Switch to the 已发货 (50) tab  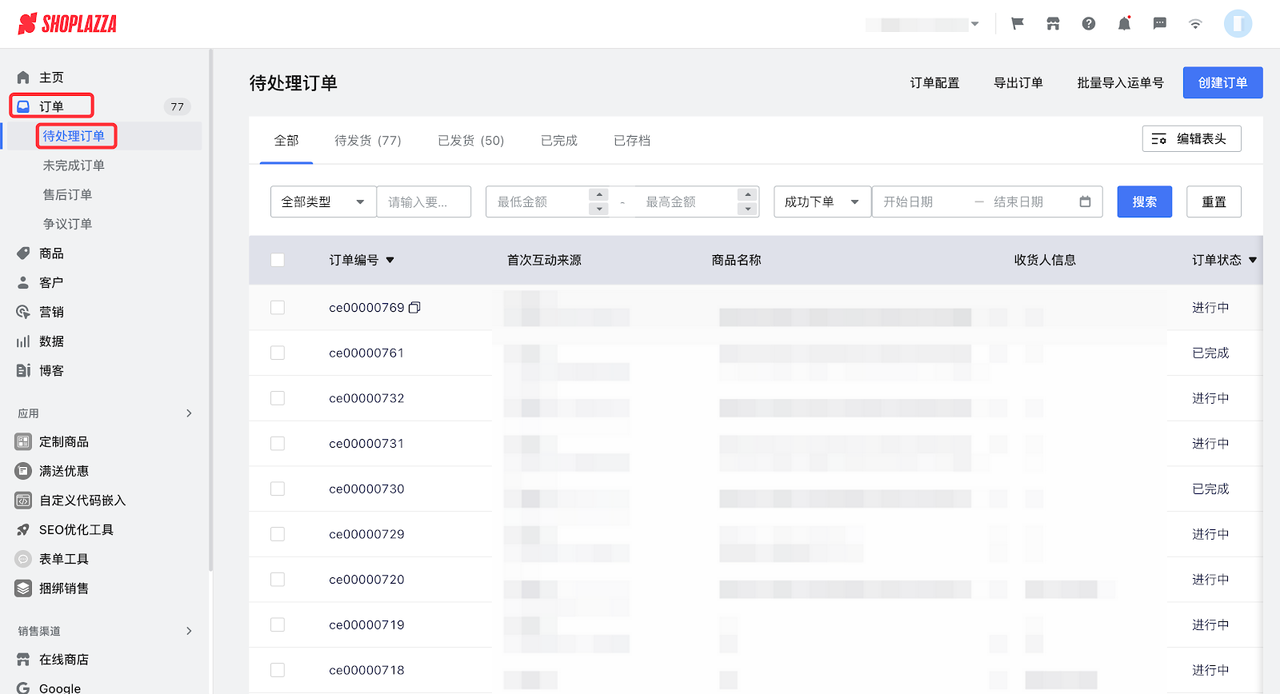click(x=470, y=140)
